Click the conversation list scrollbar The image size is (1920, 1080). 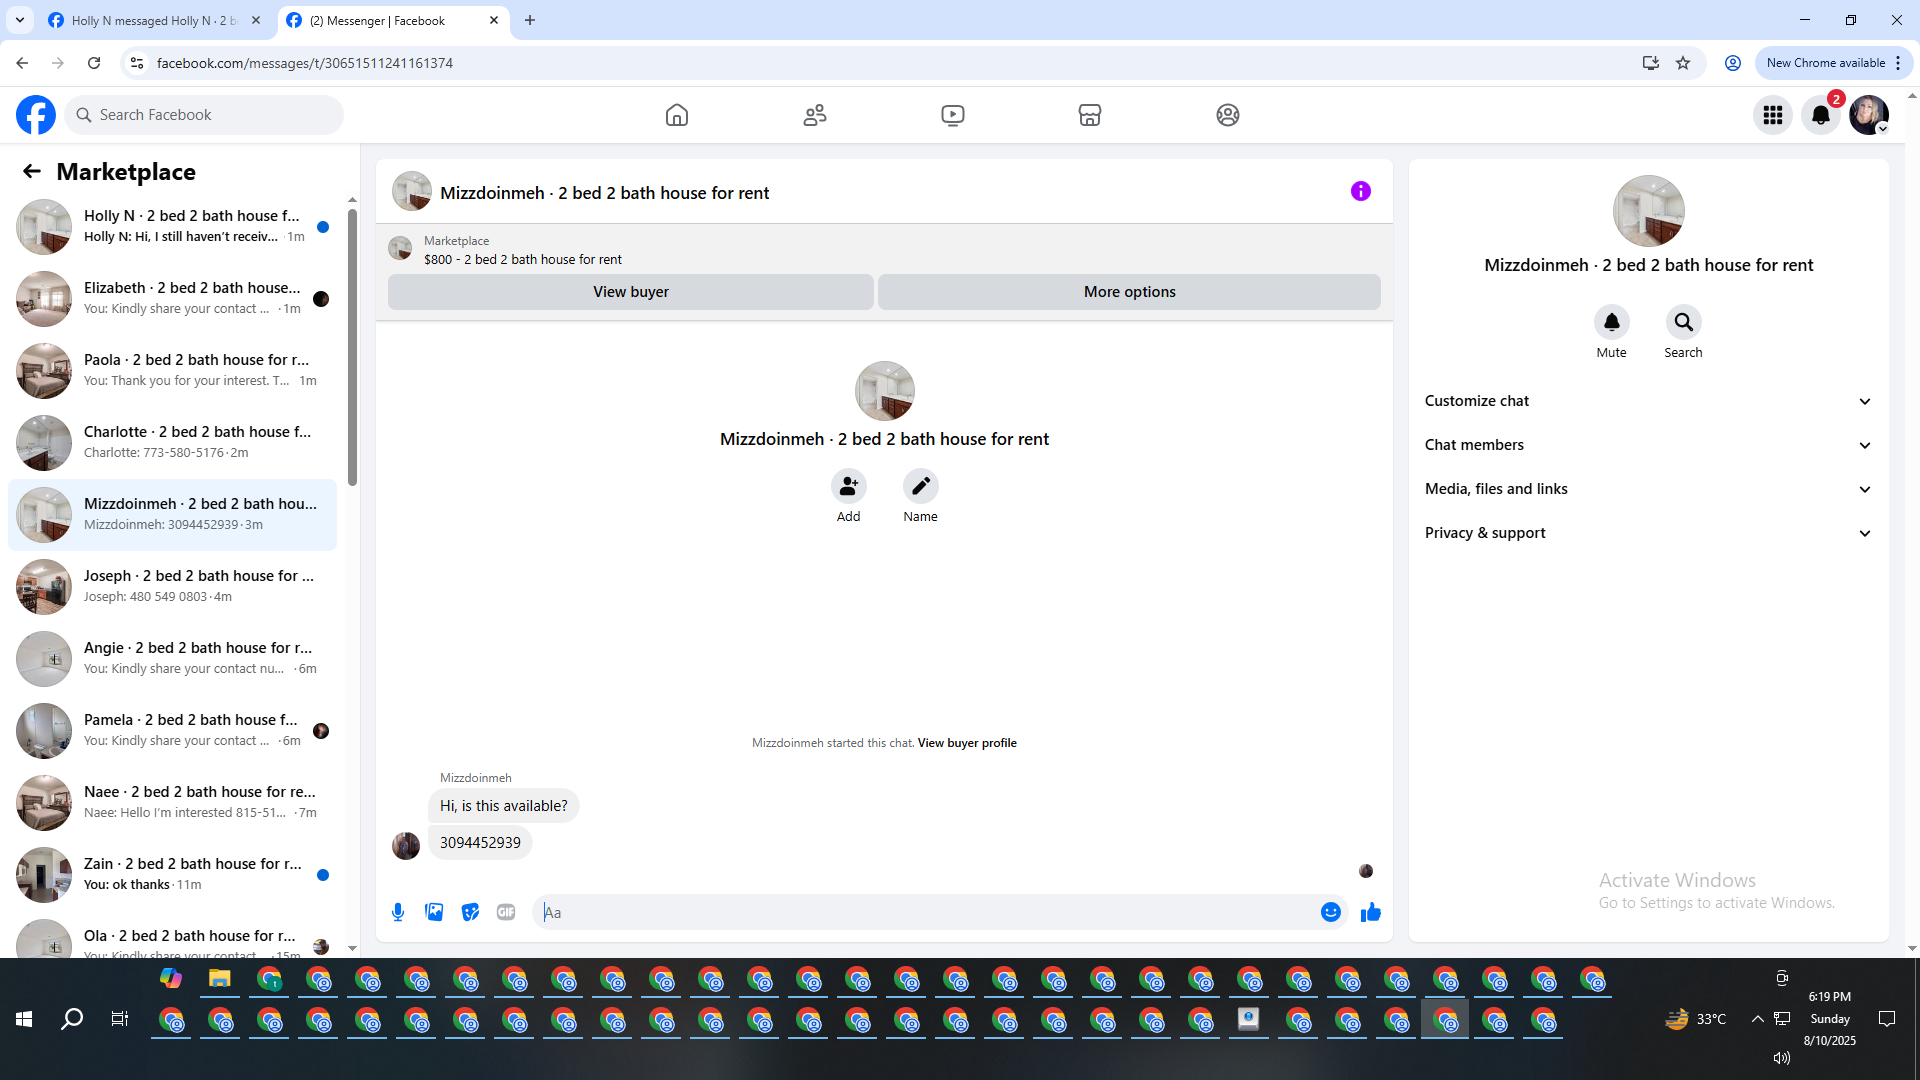pyautogui.click(x=352, y=345)
